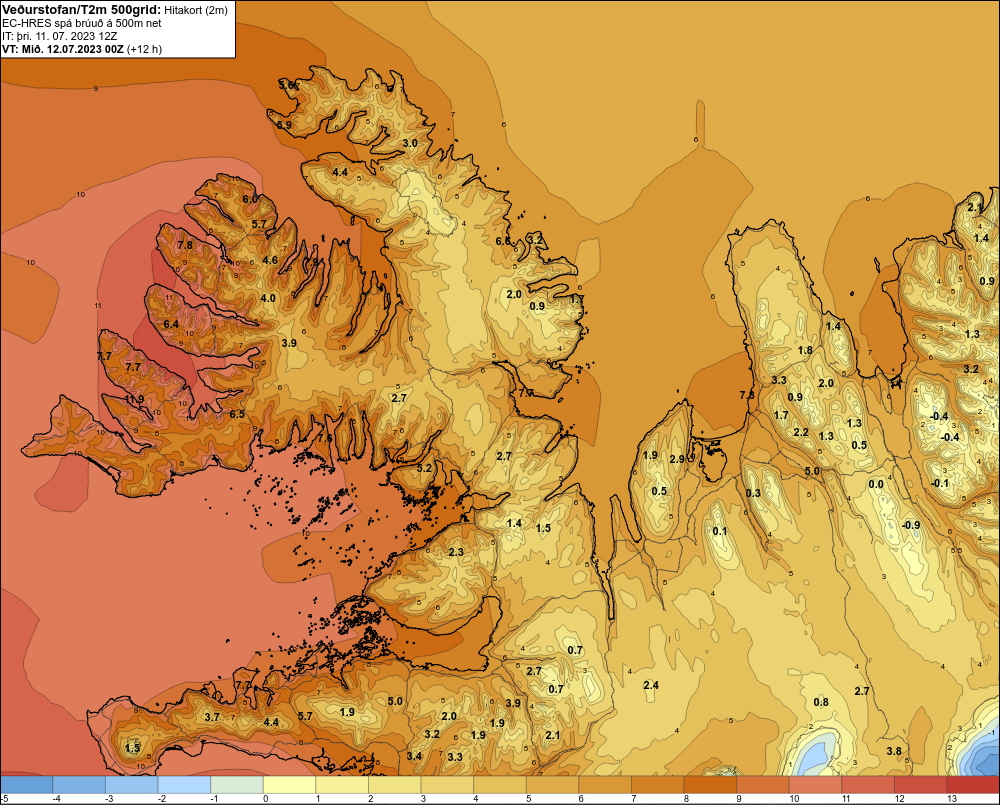This screenshot has width=1000, height=805.
Task: Click the 2.2 temperature label
Action: (801, 432)
